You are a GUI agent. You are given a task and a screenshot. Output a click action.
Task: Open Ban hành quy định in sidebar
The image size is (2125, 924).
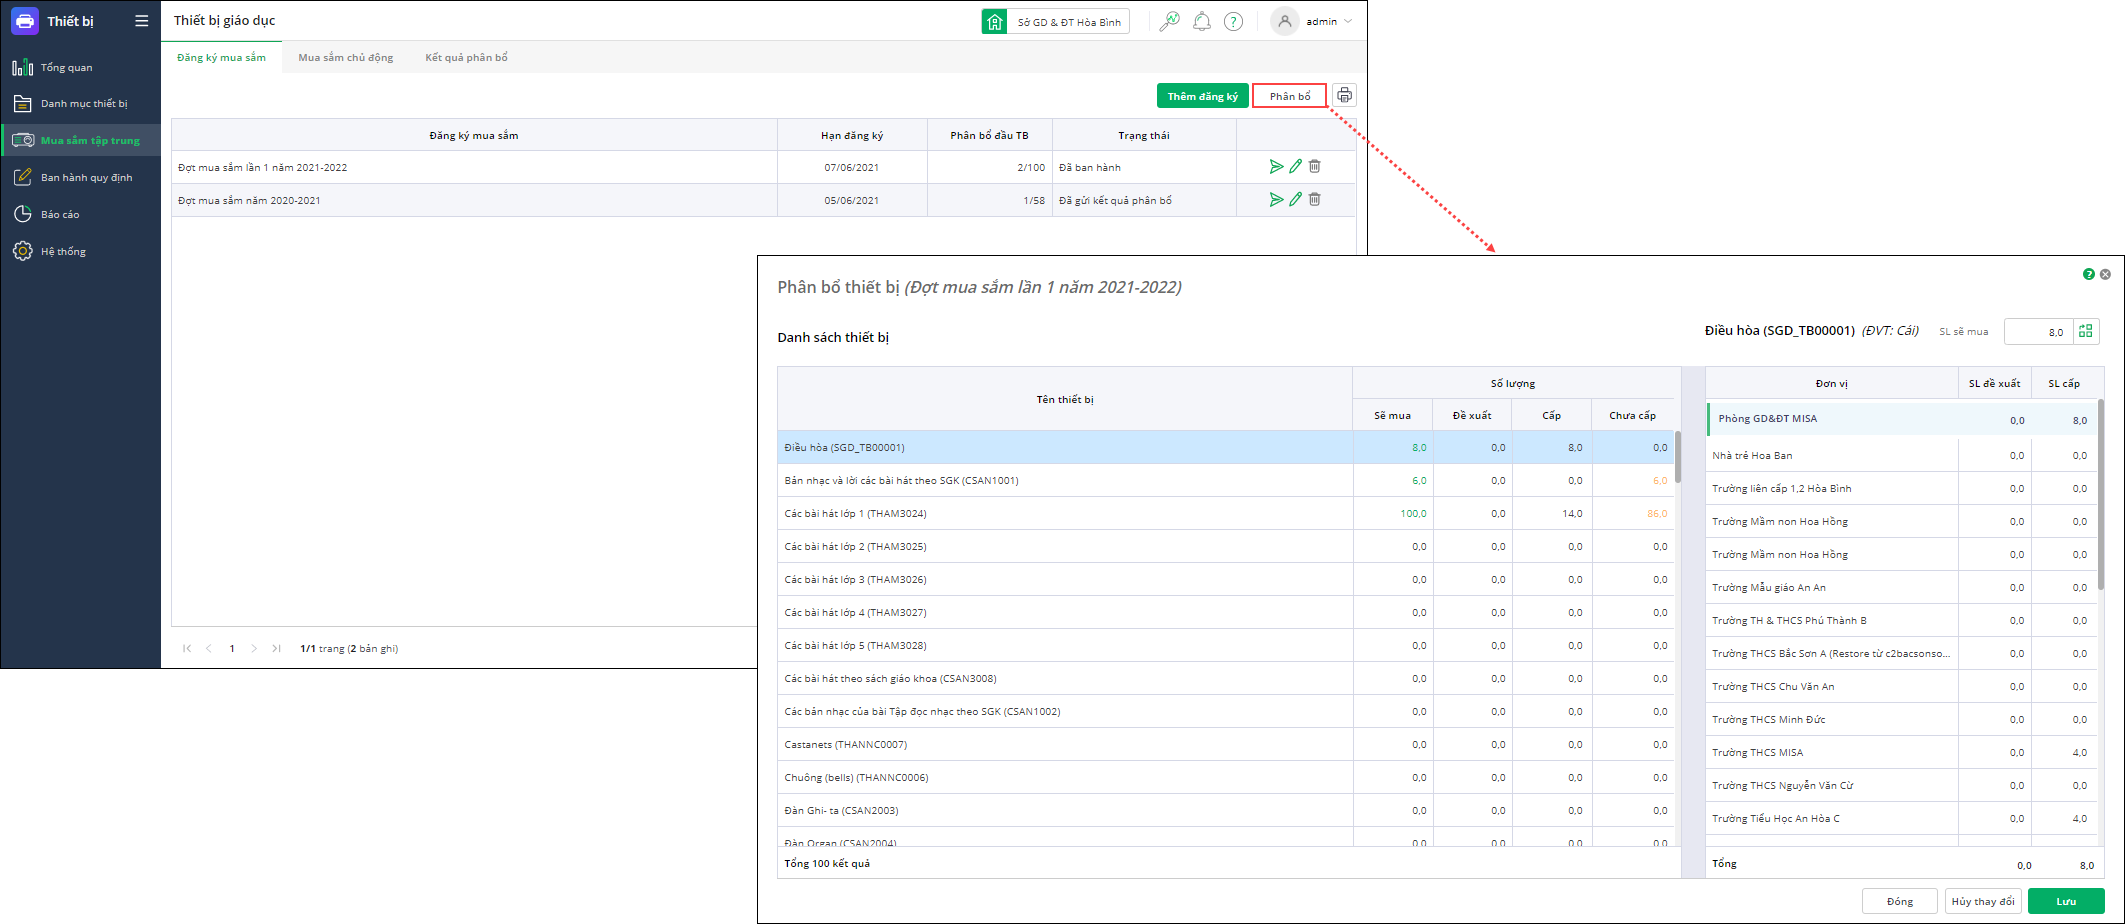81,177
